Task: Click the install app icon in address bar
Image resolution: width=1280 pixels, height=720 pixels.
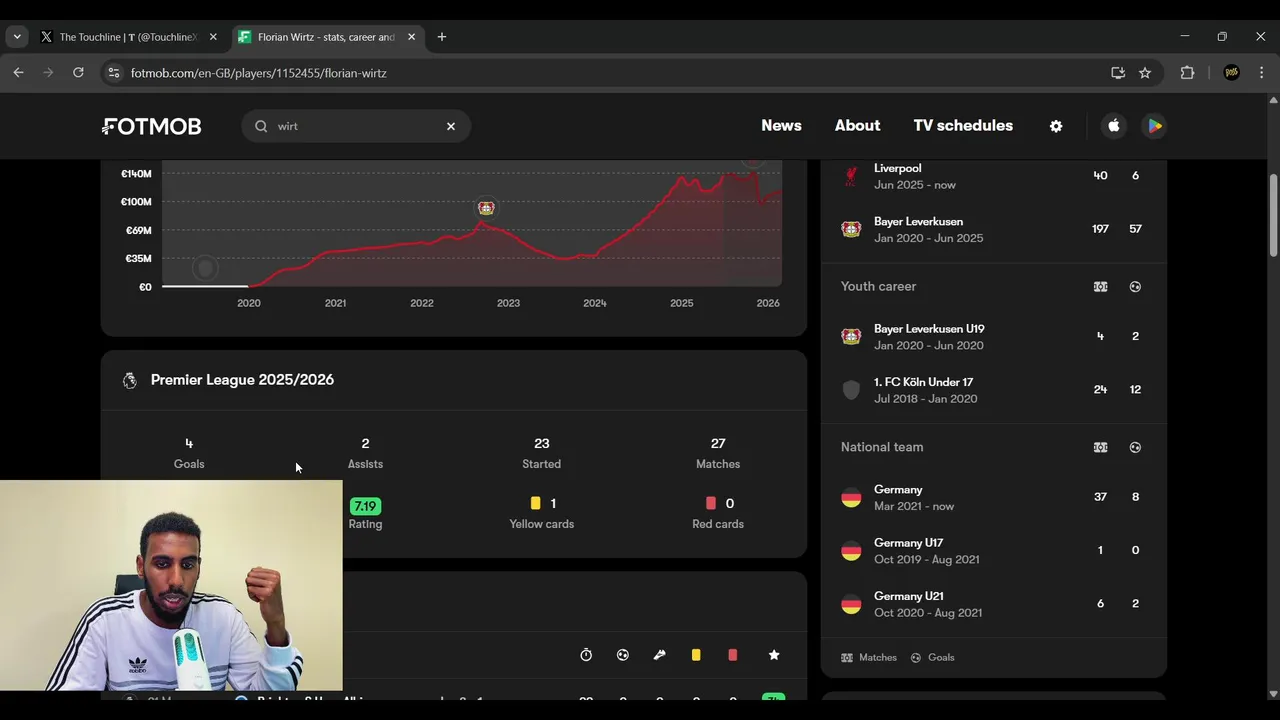Action: pyautogui.click(x=1118, y=73)
